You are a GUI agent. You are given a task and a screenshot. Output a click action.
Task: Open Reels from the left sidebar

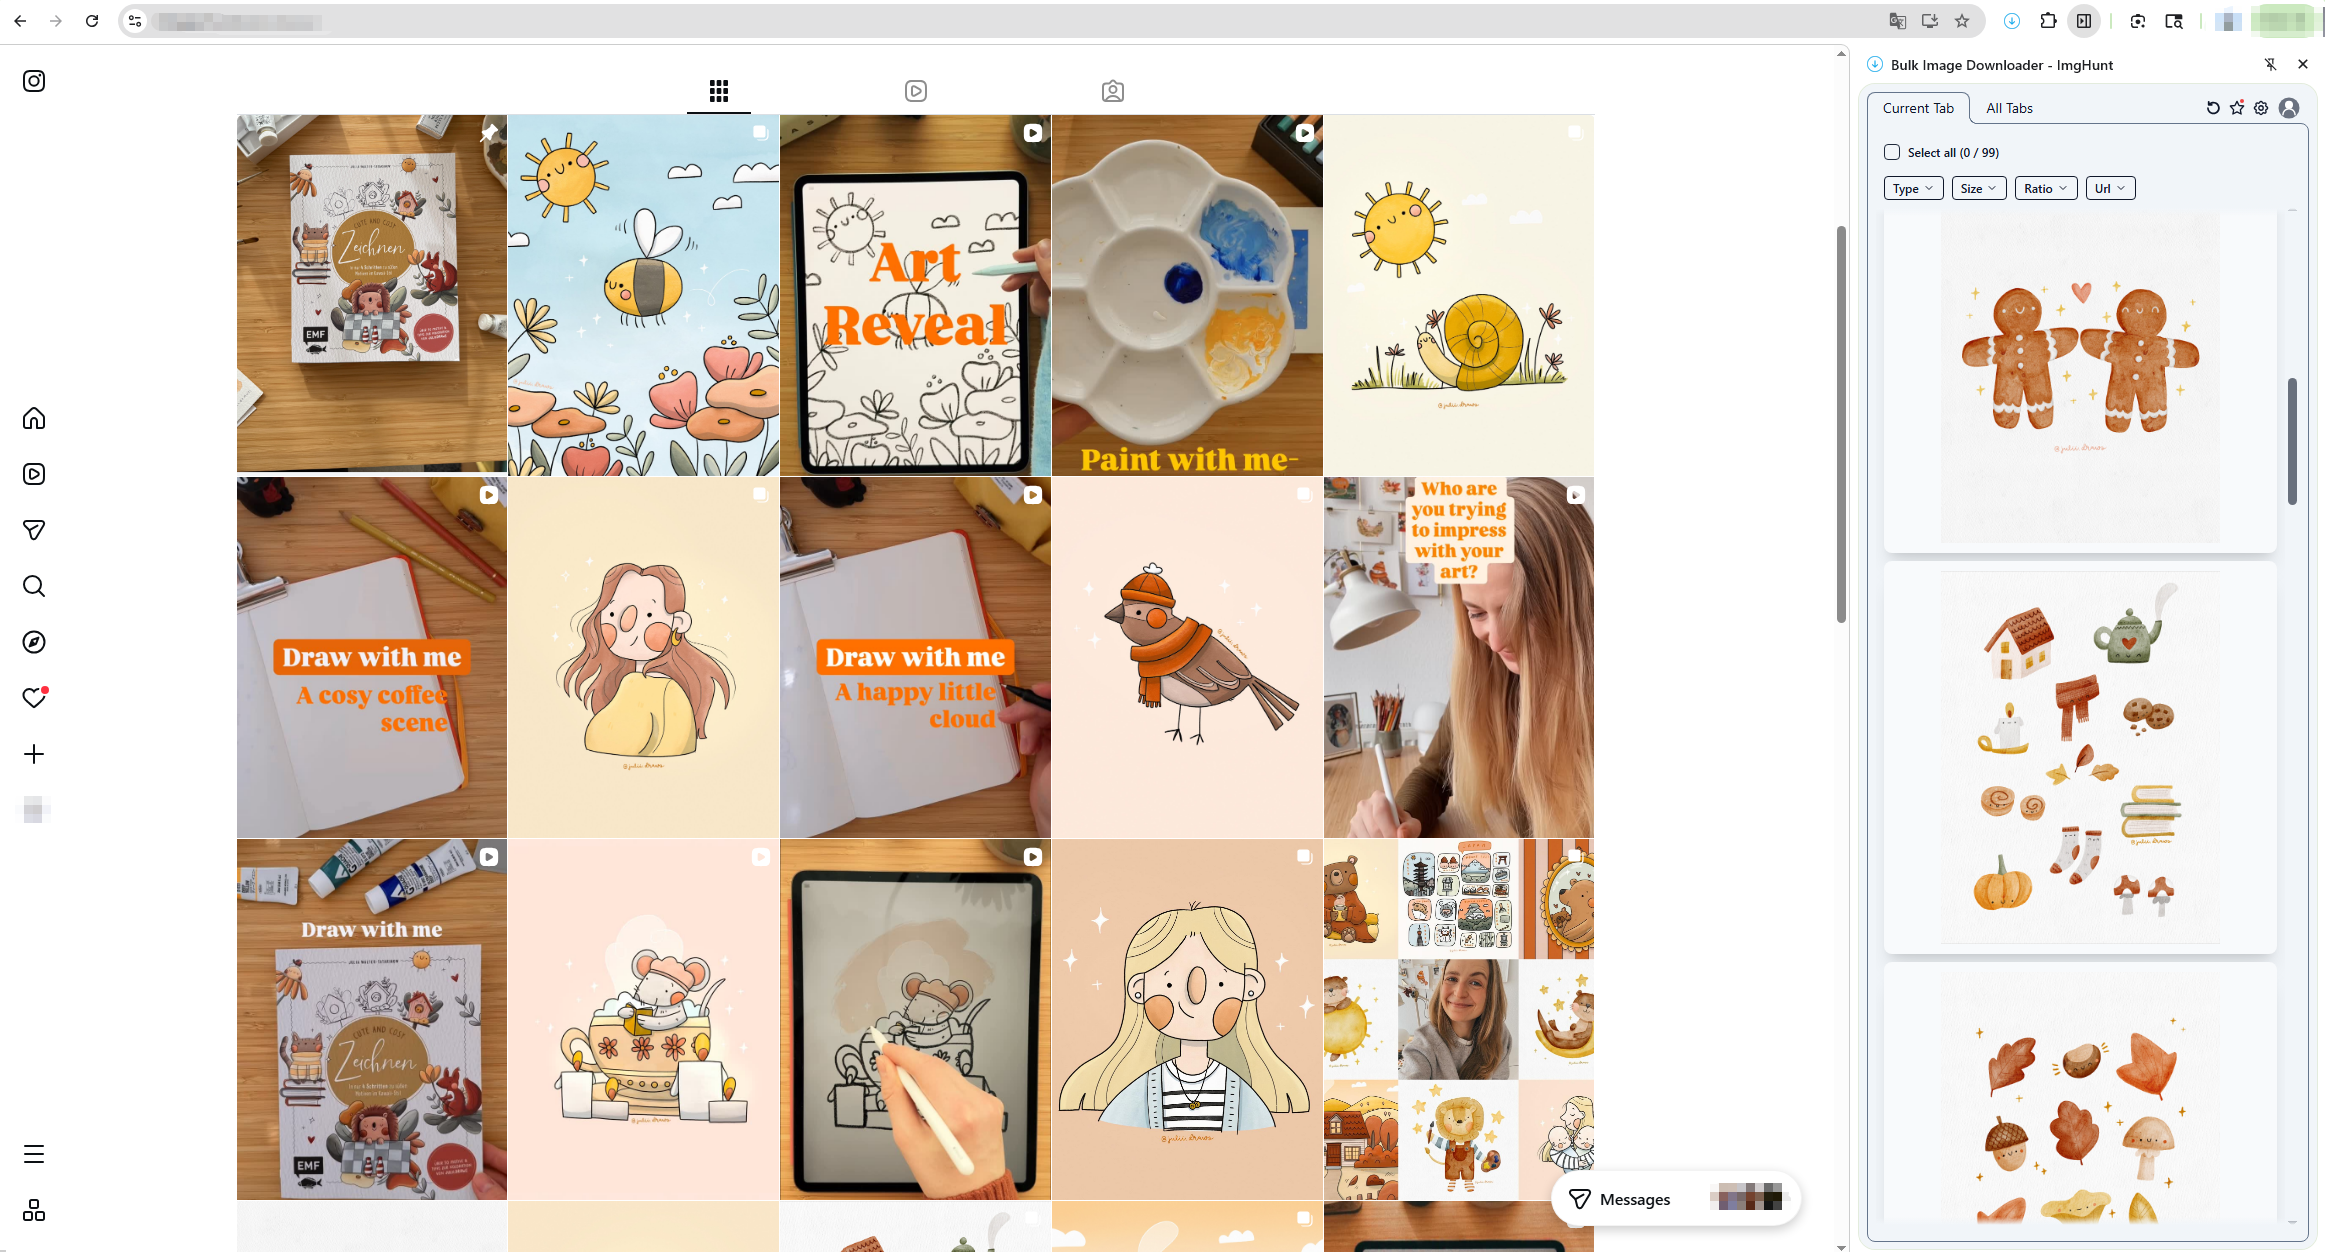pos(34,474)
